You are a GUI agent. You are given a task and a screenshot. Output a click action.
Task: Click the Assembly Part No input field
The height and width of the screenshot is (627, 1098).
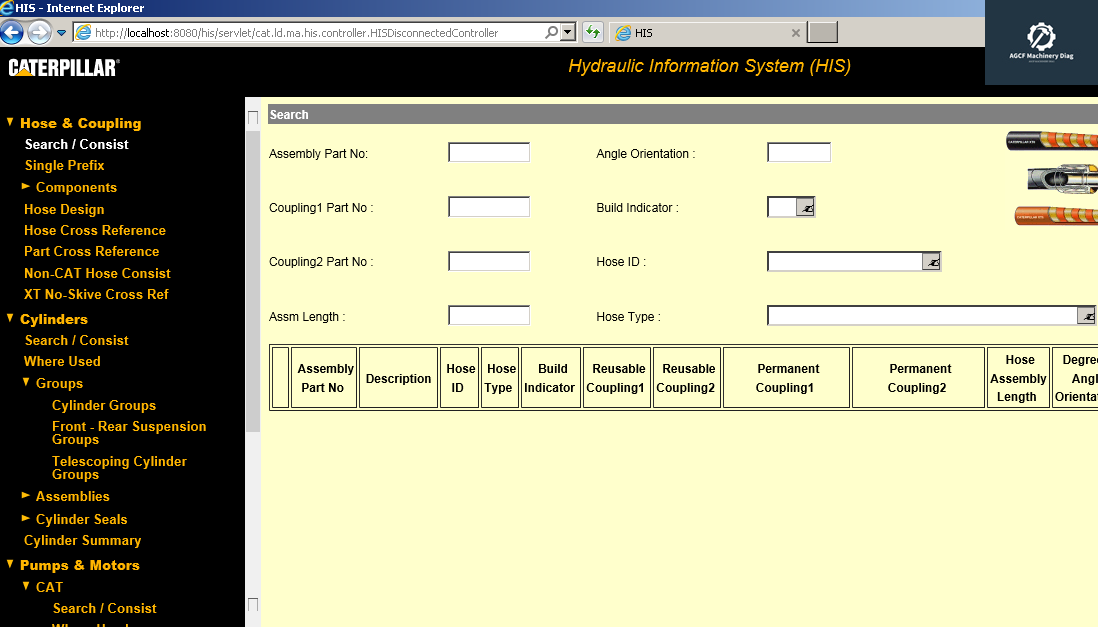click(488, 151)
